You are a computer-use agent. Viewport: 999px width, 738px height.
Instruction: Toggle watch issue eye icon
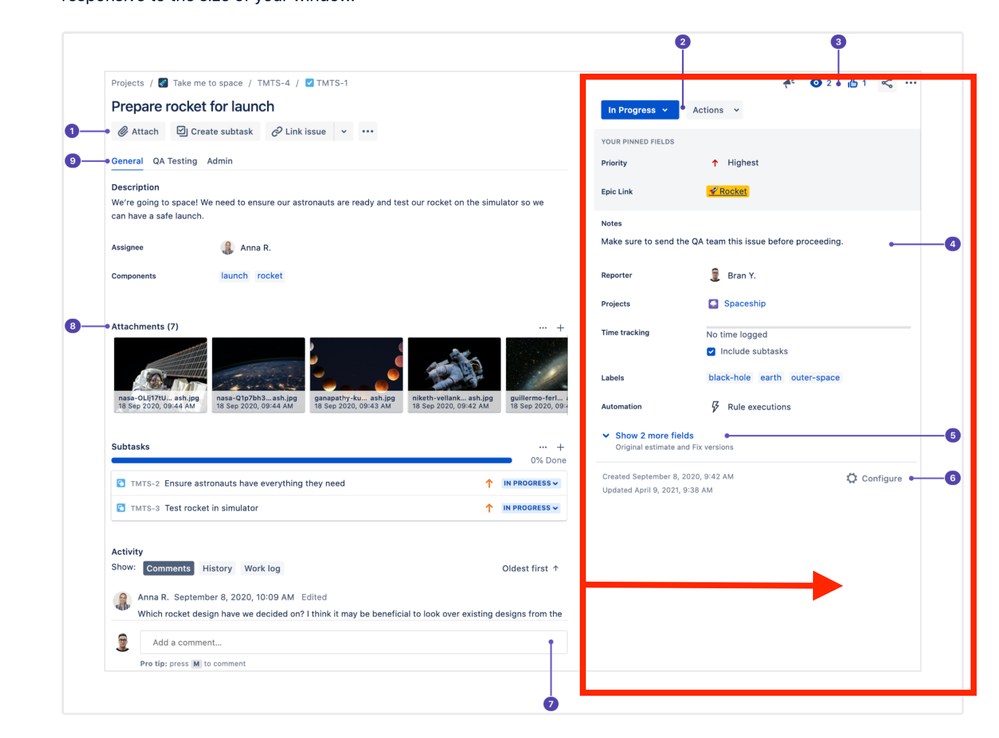click(x=816, y=83)
